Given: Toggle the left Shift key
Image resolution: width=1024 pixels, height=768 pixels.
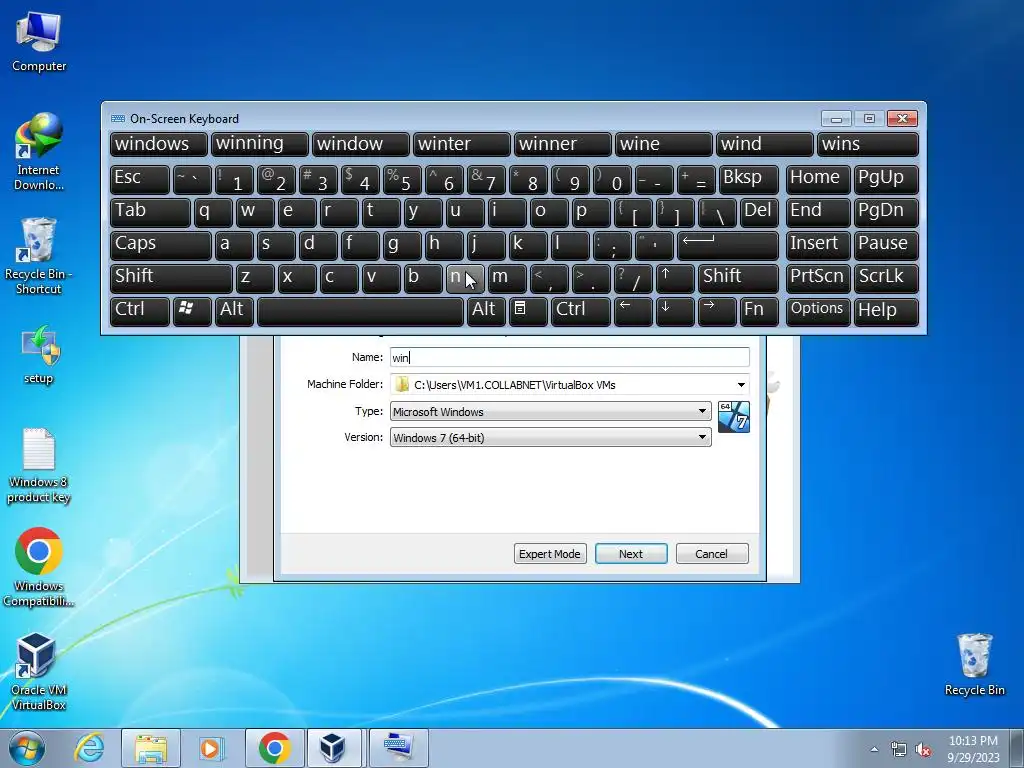Looking at the screenshot, I should point(171,278).
